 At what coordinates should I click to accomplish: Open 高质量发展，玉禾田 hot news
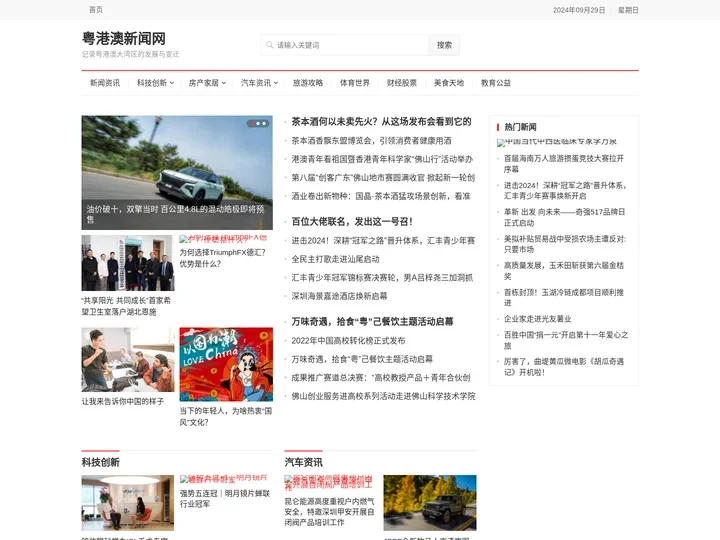click(x=564, y=270)
